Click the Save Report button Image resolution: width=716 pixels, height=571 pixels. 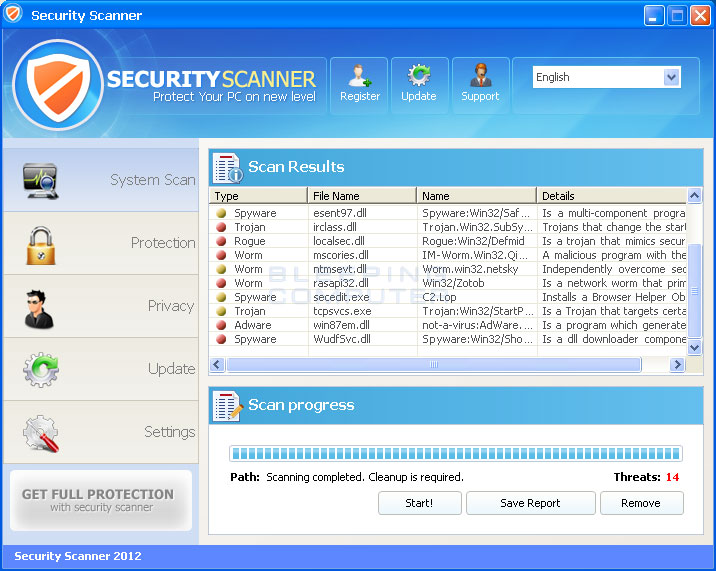tap(531, 503)
